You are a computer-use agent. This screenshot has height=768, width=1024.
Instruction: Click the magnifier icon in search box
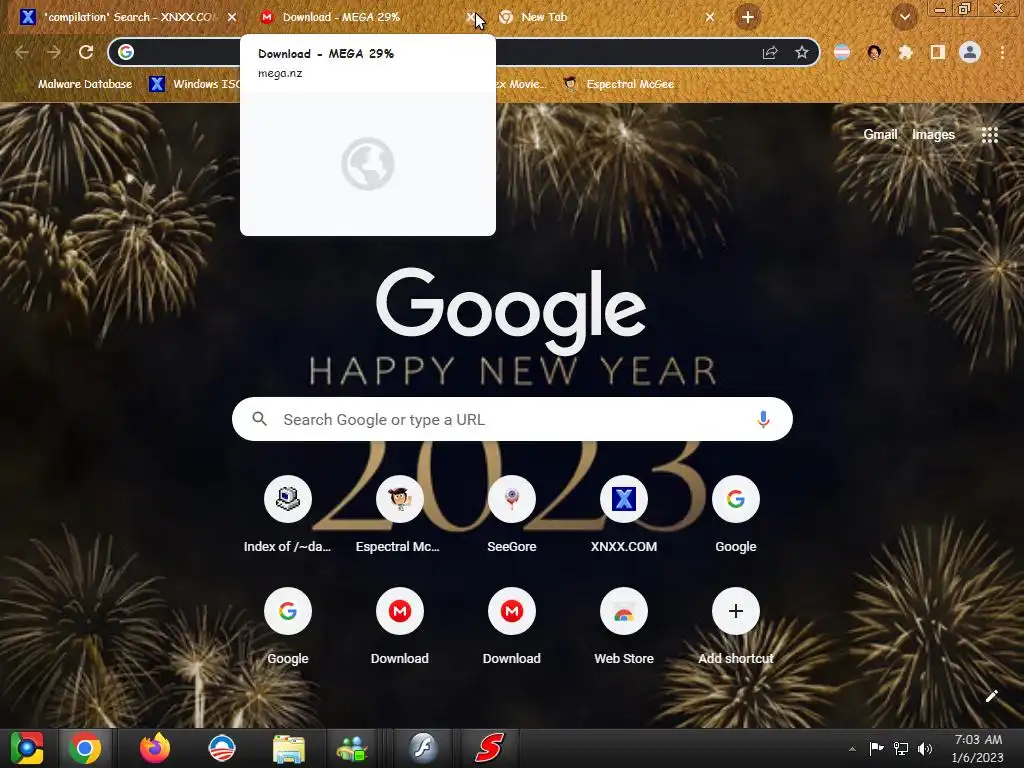(x=260, y=419)
